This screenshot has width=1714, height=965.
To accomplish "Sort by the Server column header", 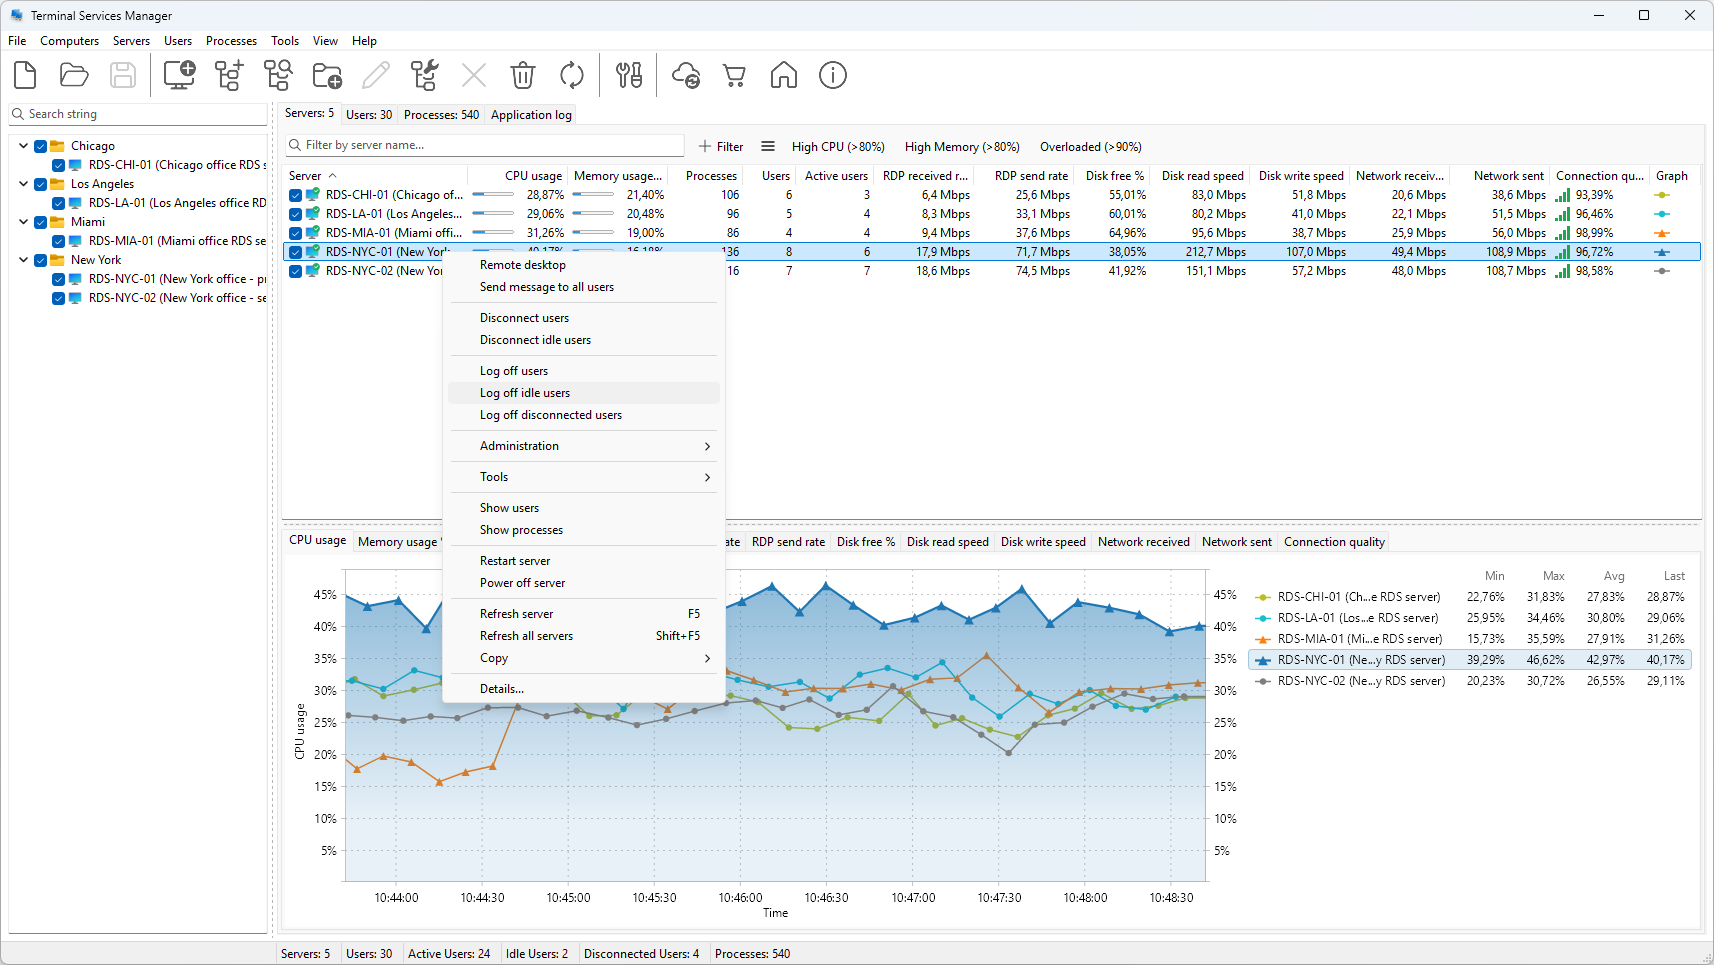I will [375, 176].
